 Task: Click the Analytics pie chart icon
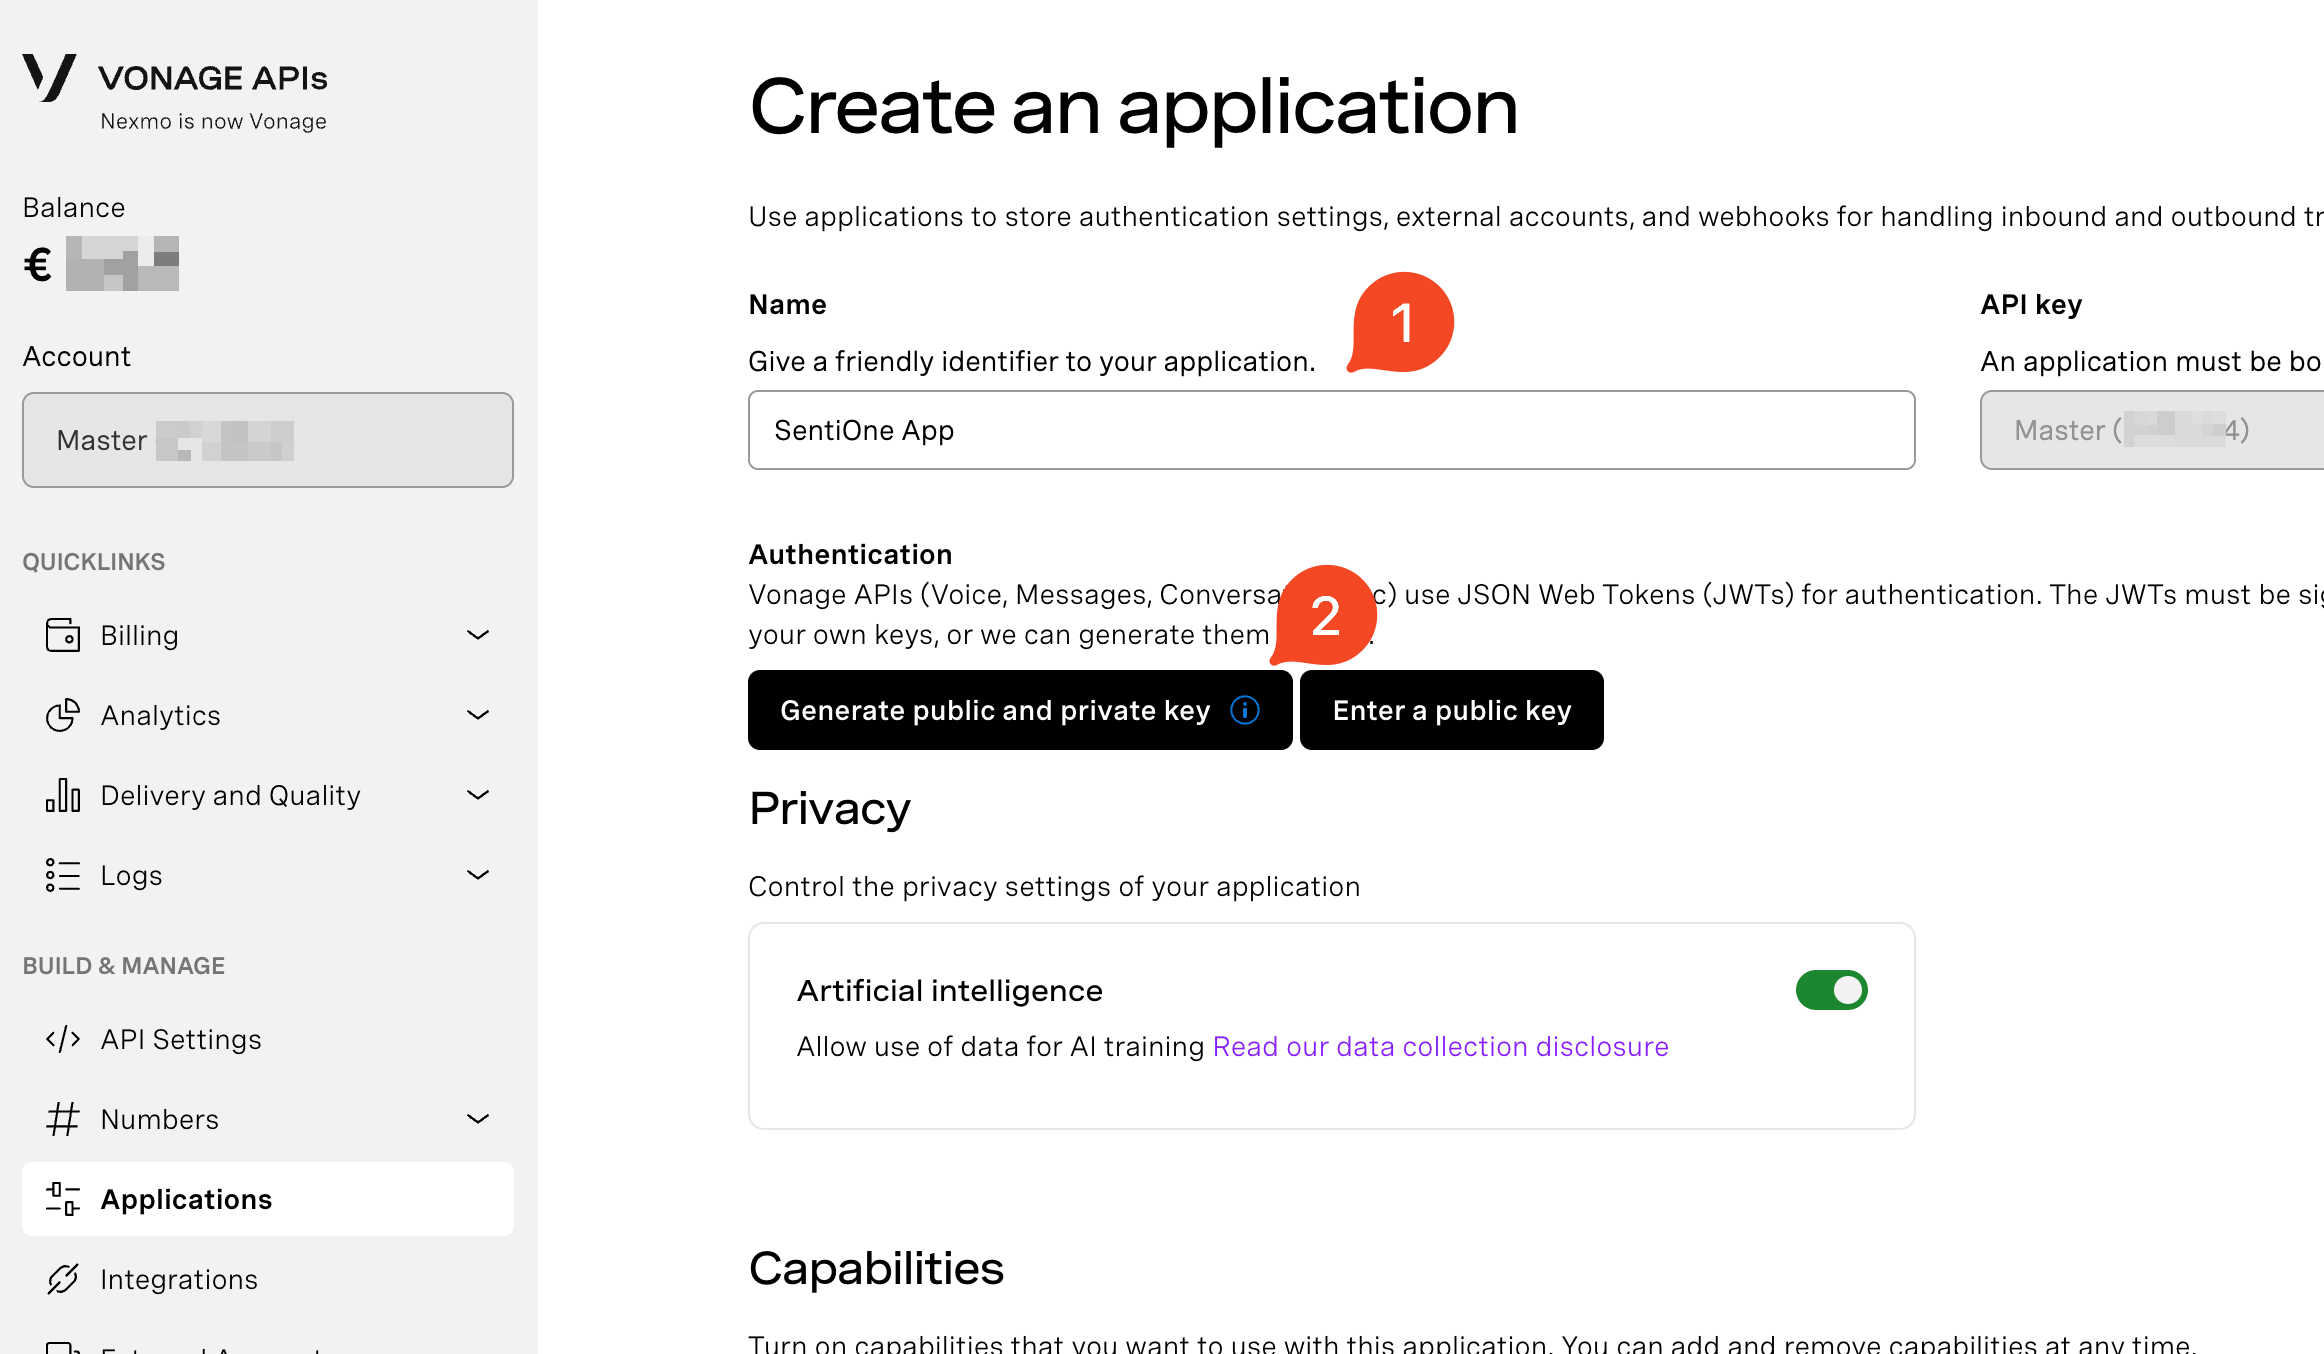pyautogui.click(x=63, y=715)
